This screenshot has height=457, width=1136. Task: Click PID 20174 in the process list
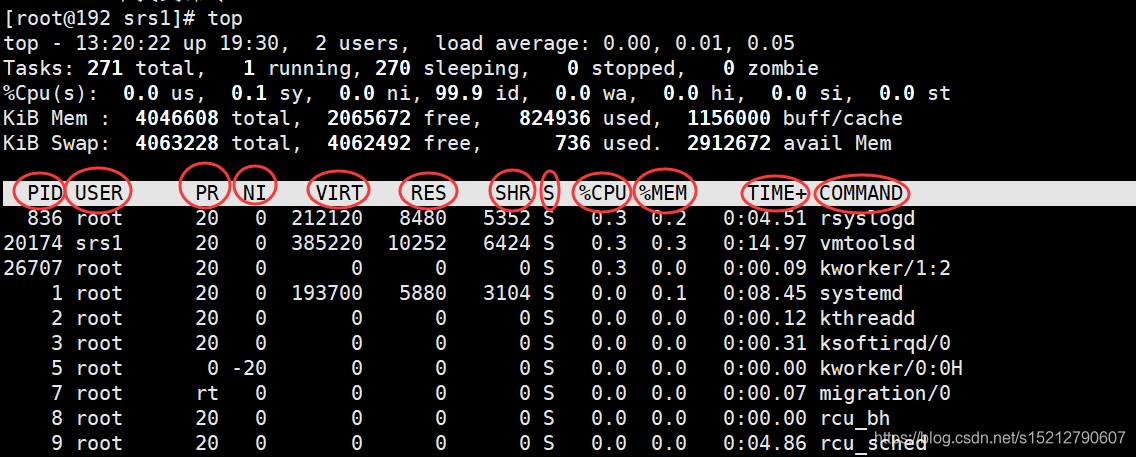[x=33, y=243]
